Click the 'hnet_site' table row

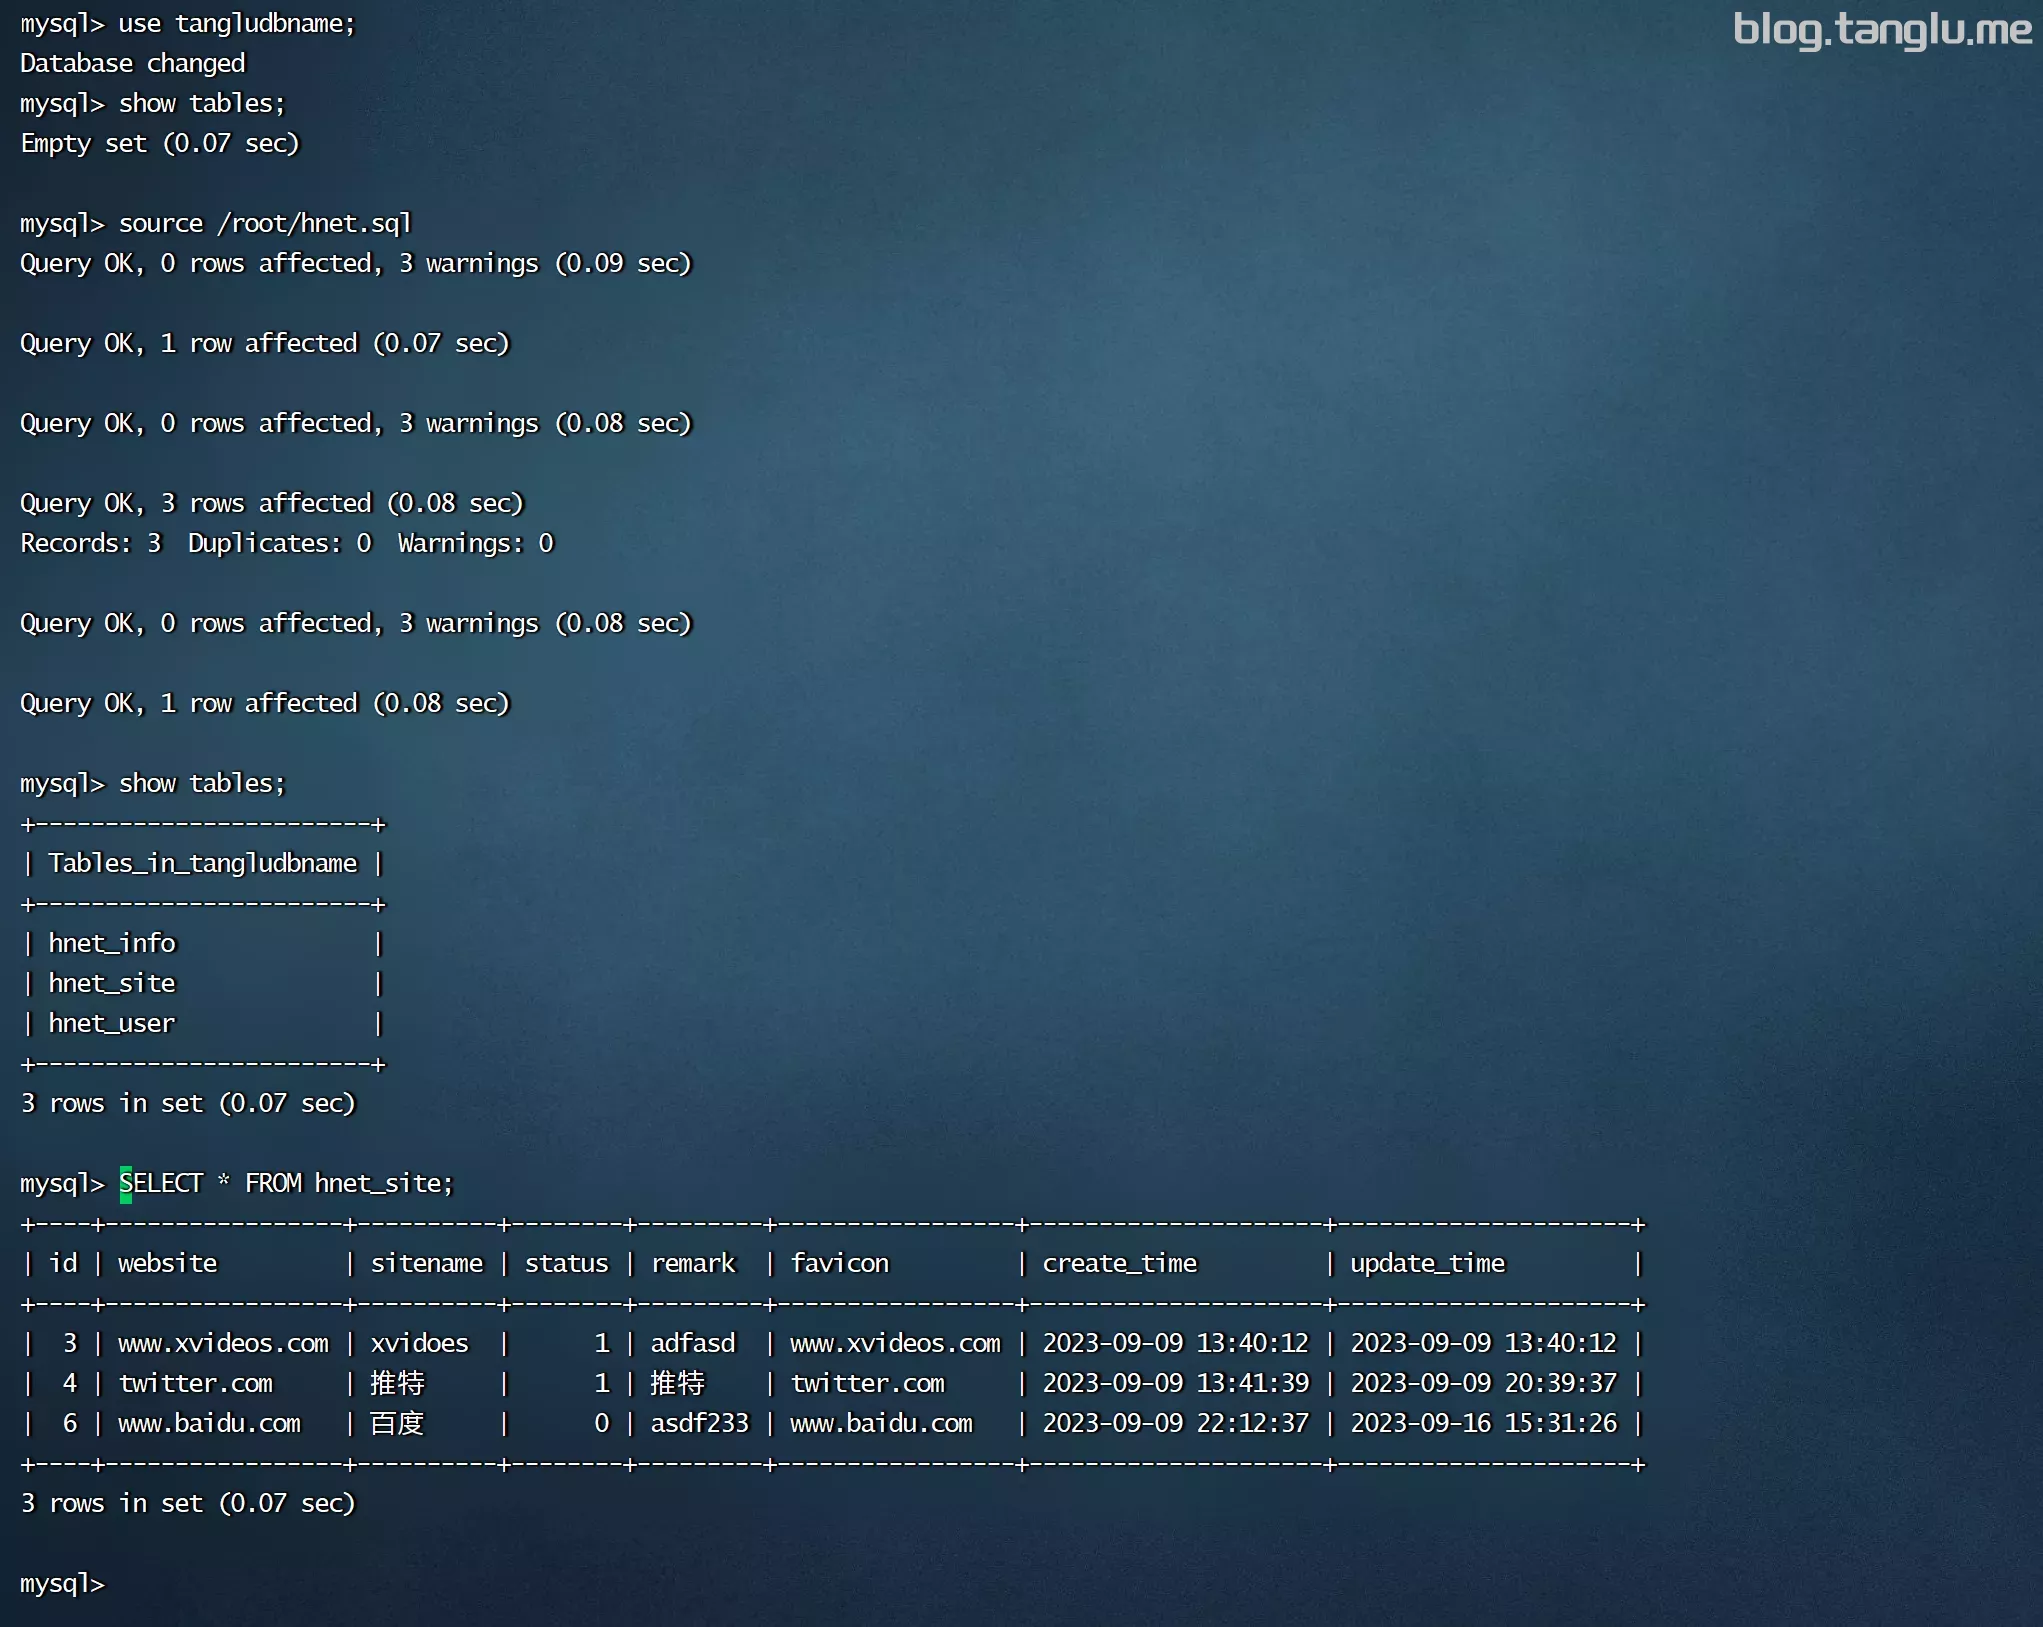[x=112, y=984]
